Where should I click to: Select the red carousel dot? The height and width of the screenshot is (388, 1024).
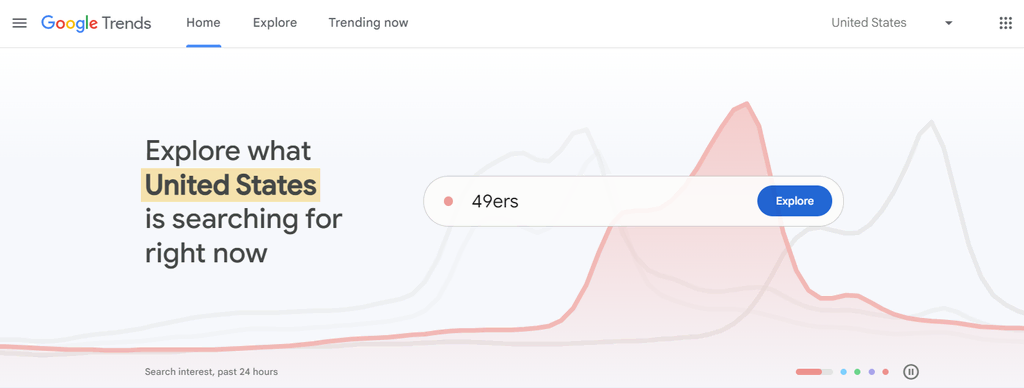click(886, 372)
